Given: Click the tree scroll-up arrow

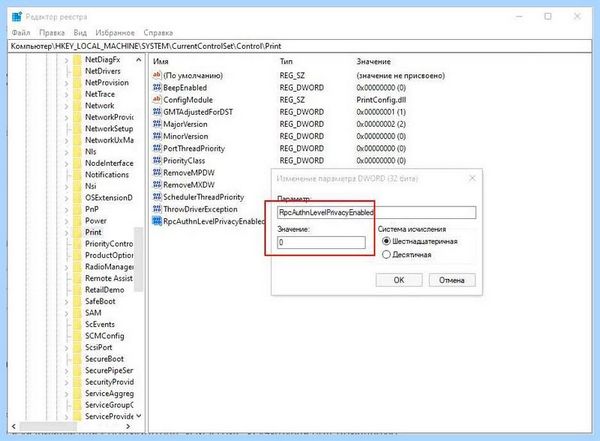Looking at the screenshot, I should point(138,60).
